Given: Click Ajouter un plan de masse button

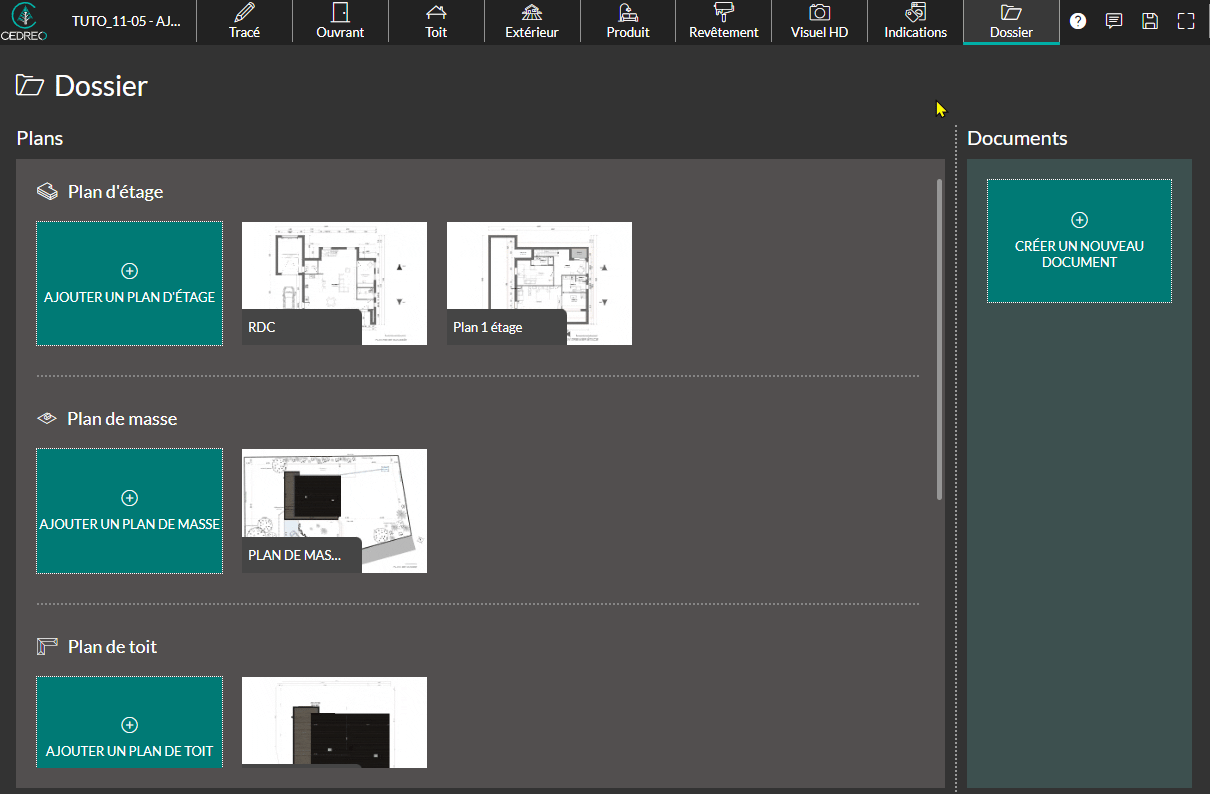Looking at the screenshot, I should (x=130, y=511).
